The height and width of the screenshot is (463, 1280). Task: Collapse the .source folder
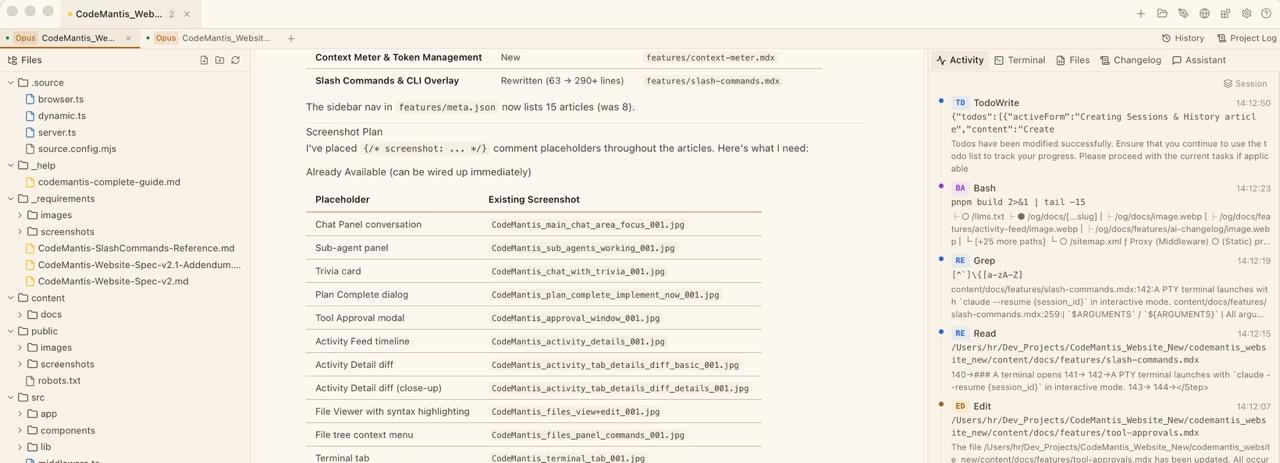tap(10, 83)
